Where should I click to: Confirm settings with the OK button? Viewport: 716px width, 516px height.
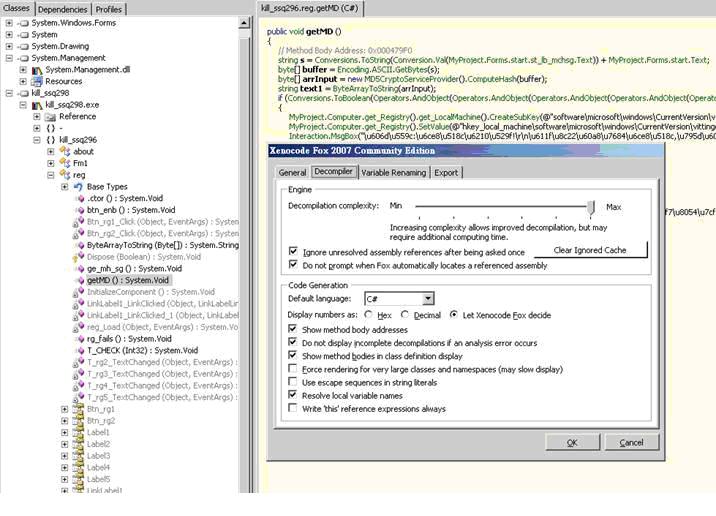tap(572, 442)
